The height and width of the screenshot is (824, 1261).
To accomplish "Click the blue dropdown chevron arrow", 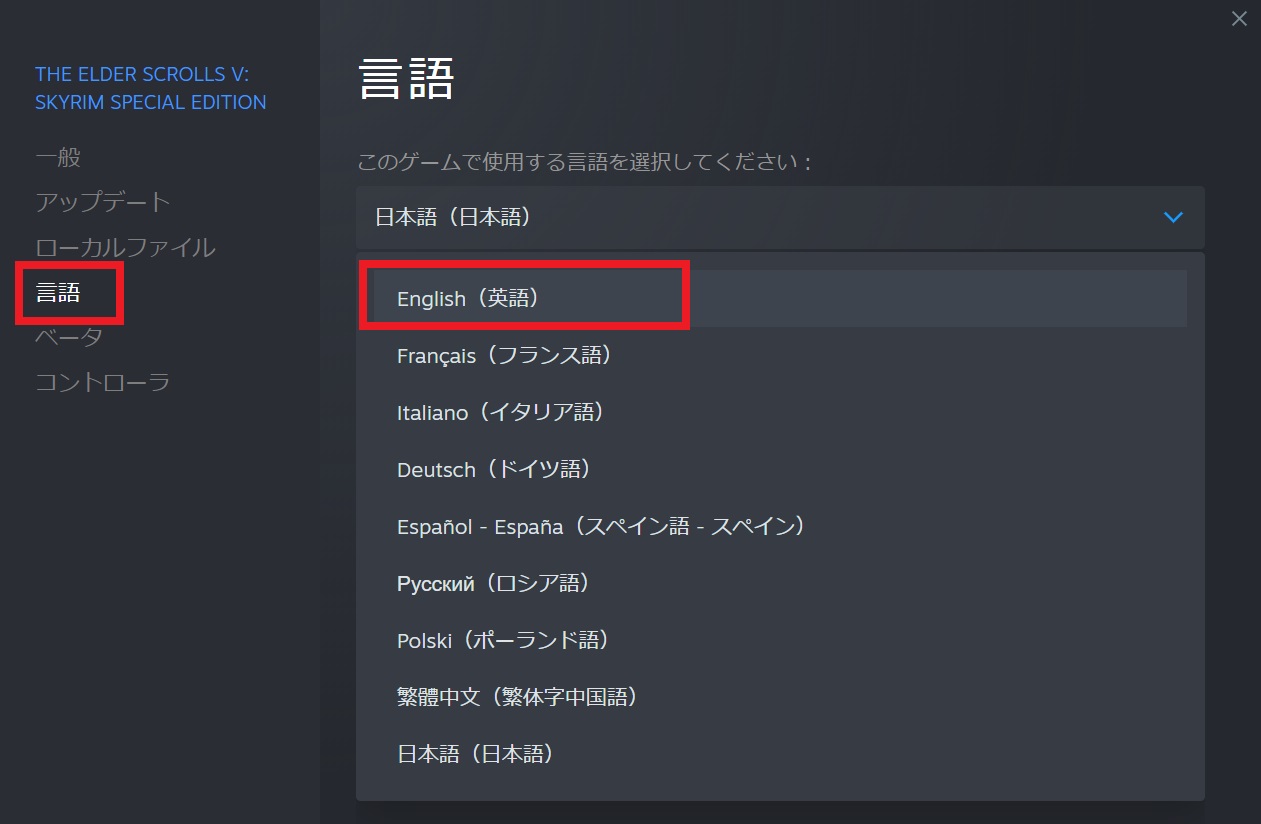I will click(x=1174, y=217).
